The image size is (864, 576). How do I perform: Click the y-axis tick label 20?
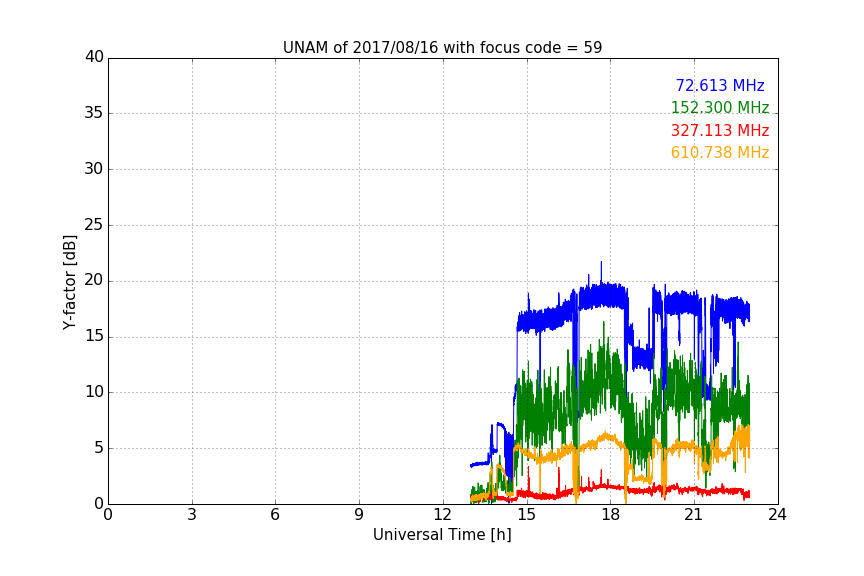pos(94,281)
